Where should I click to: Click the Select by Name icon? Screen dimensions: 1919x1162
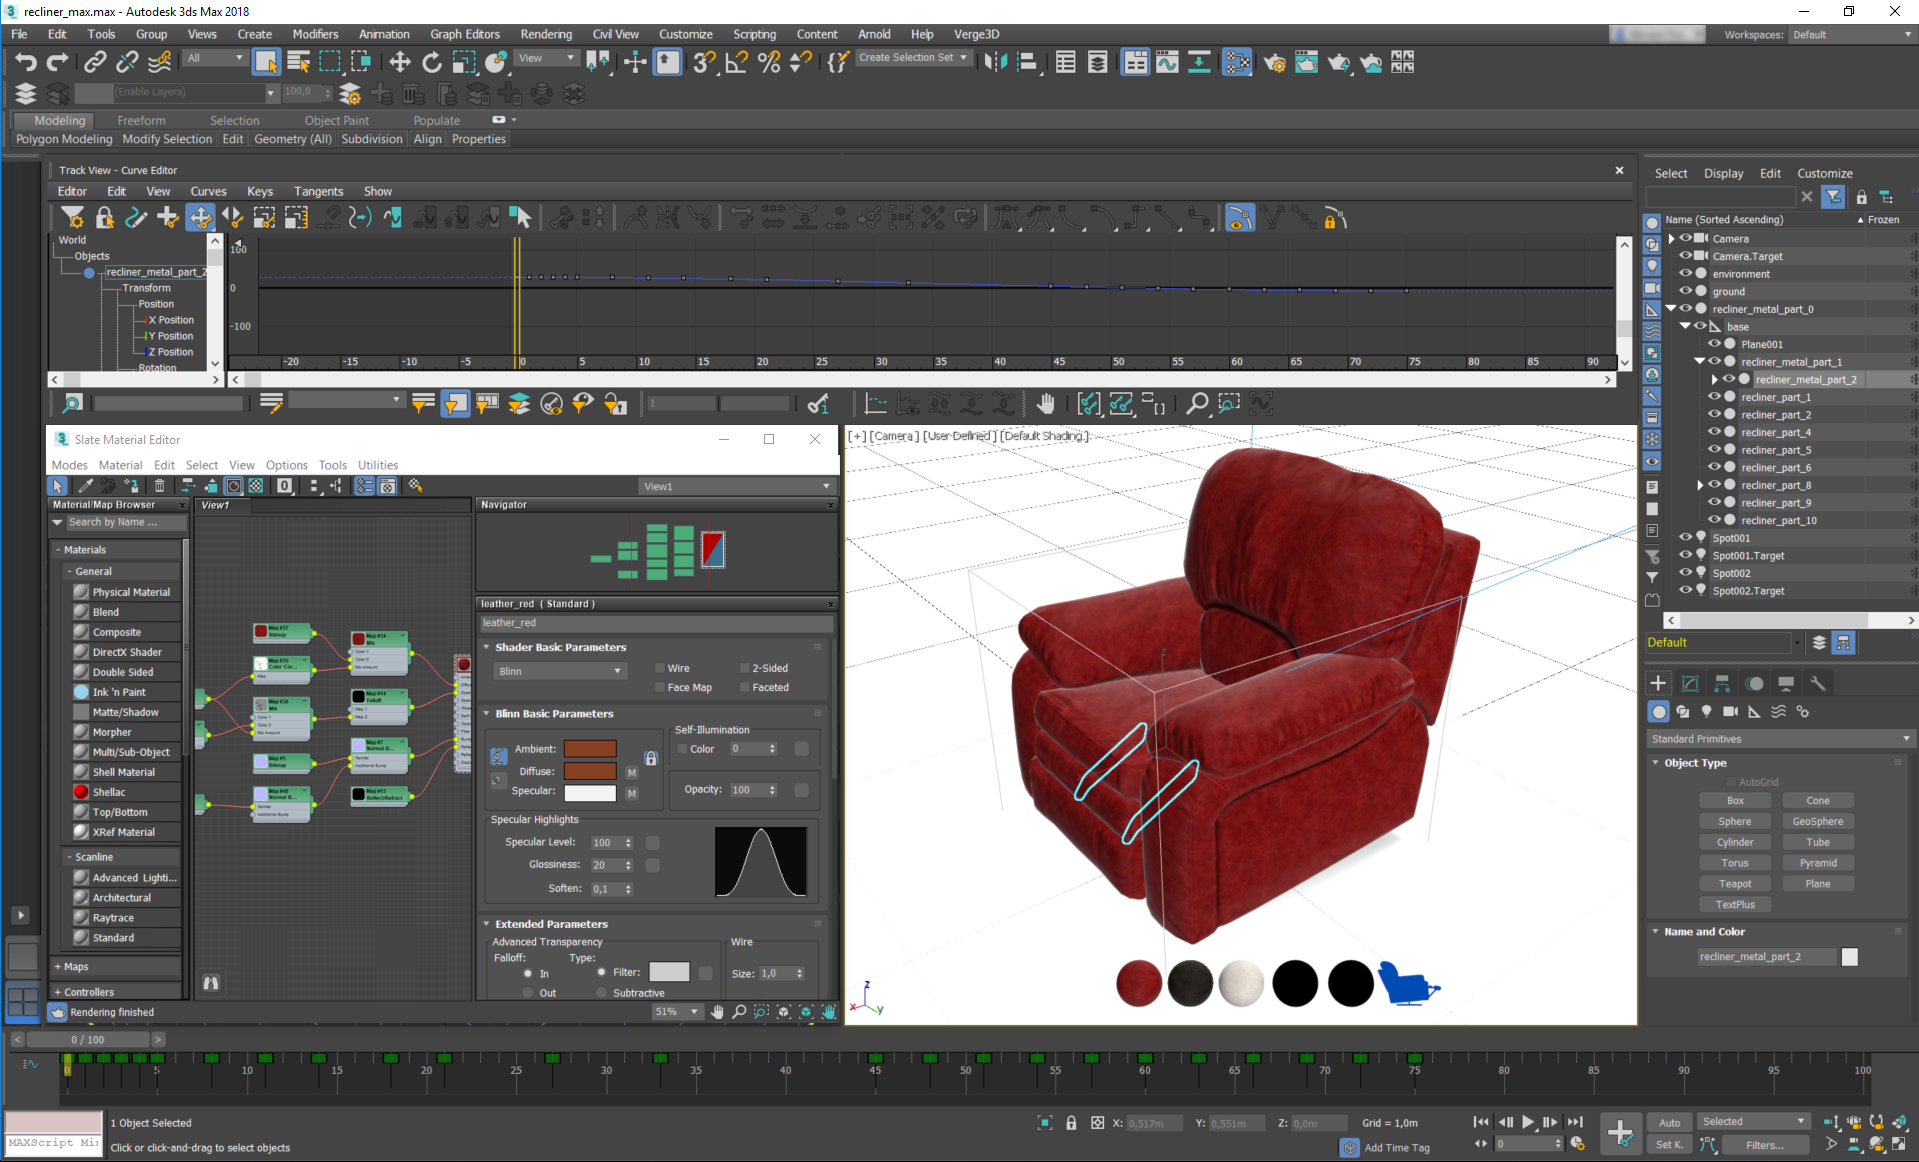[x=297, y=62]
